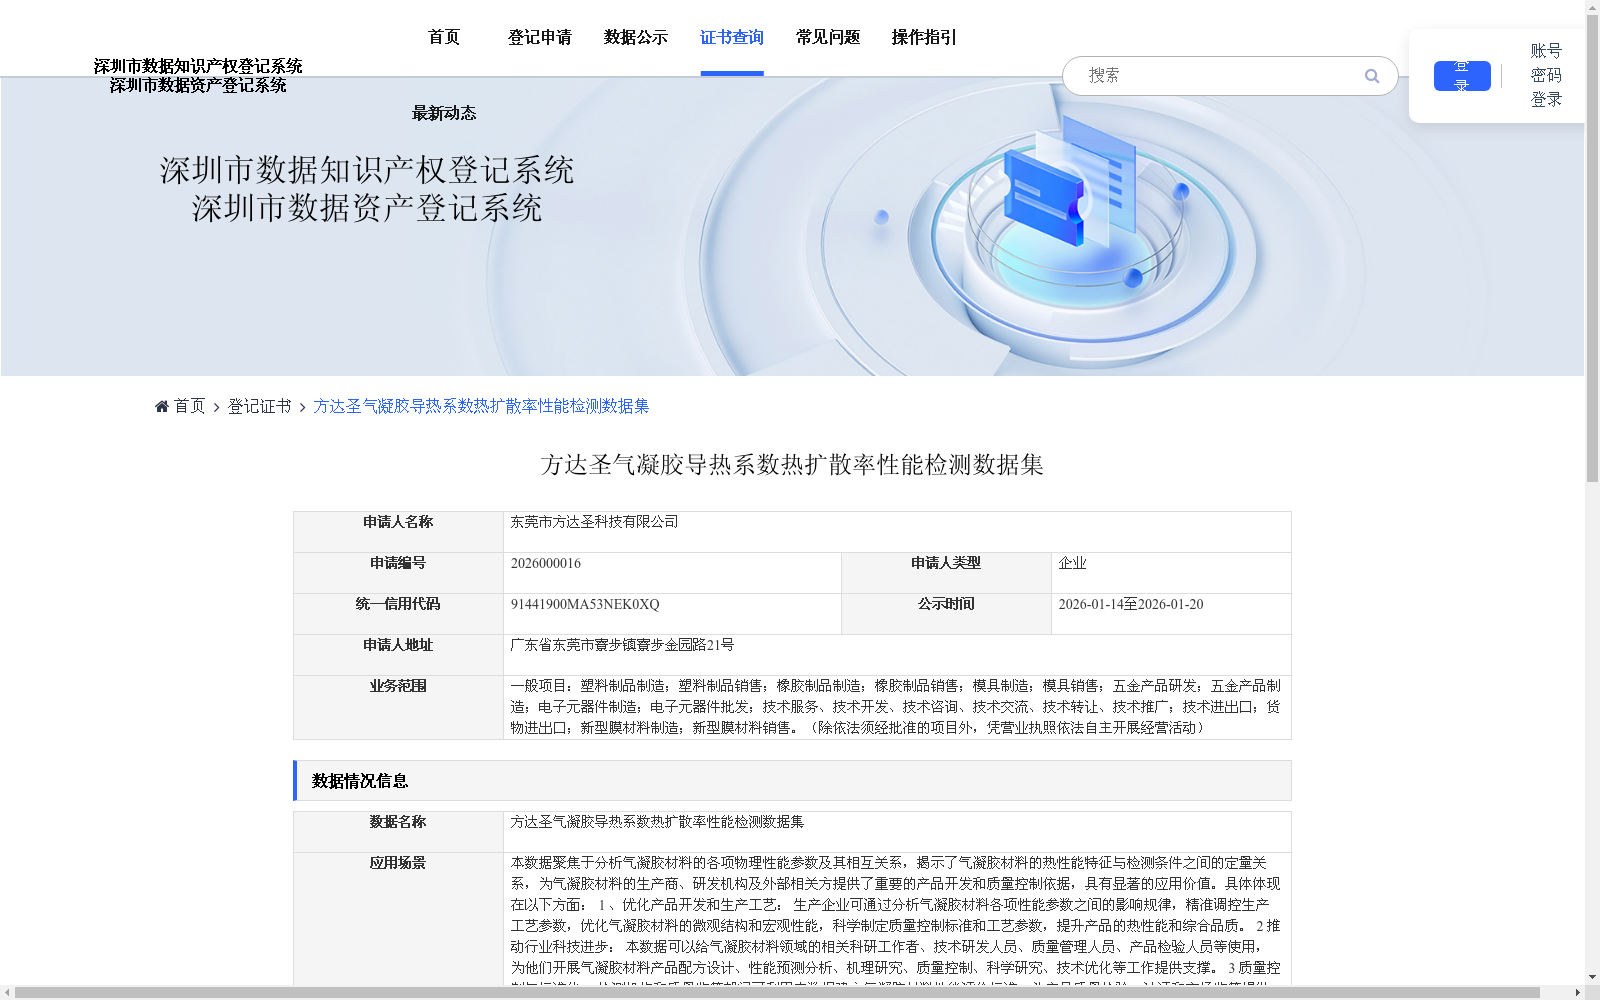Screen dimensions: 1600x1000
Task: Click the 深圳市数据知识产权登记系统 header logo text
Action: pos(198,66)
